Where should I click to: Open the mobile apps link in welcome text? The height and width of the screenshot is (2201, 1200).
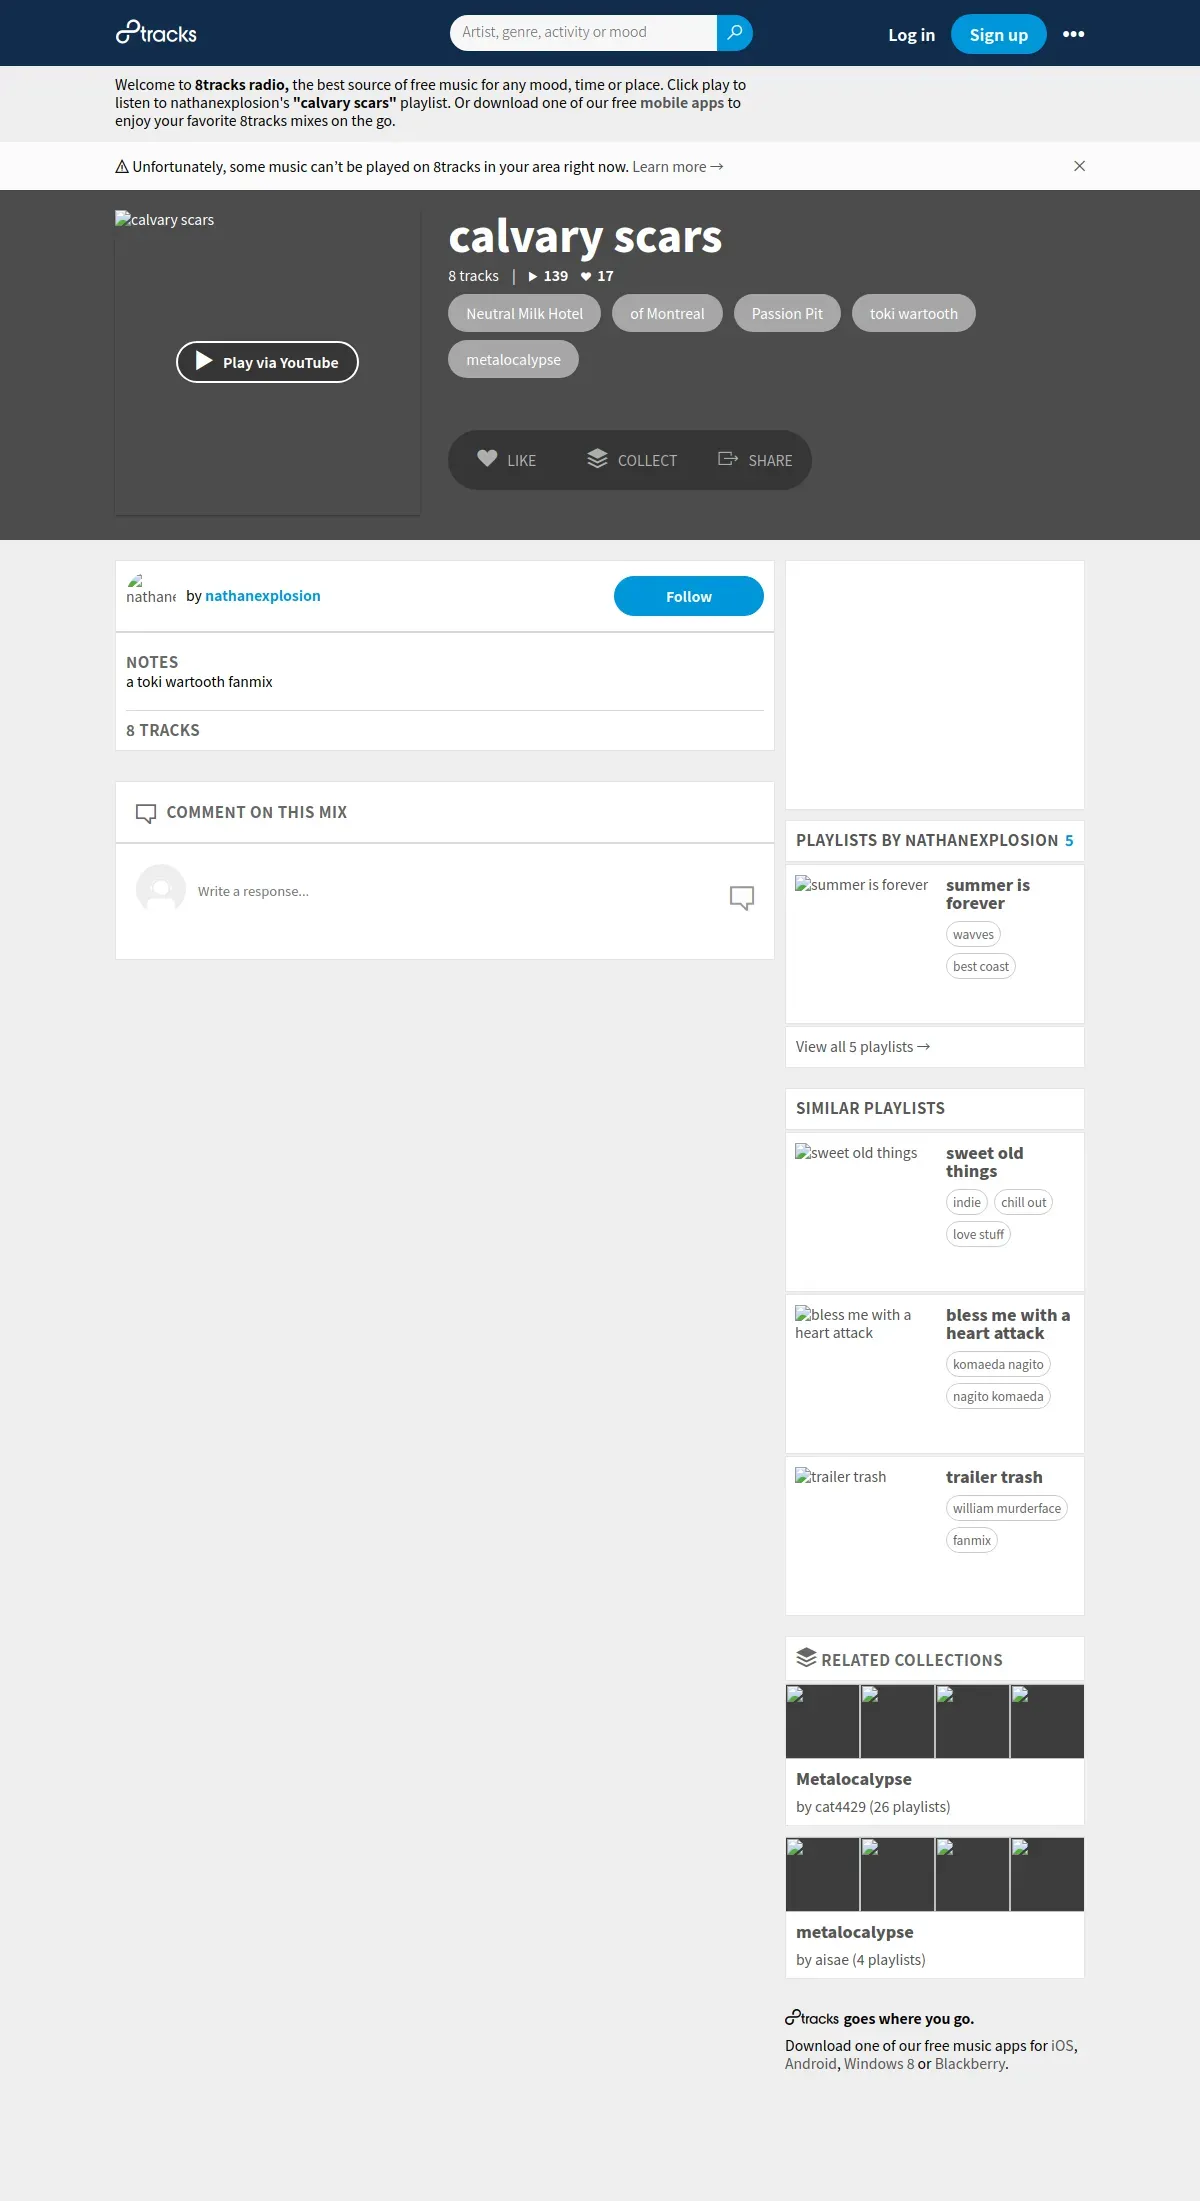click(x=681, y=103)
